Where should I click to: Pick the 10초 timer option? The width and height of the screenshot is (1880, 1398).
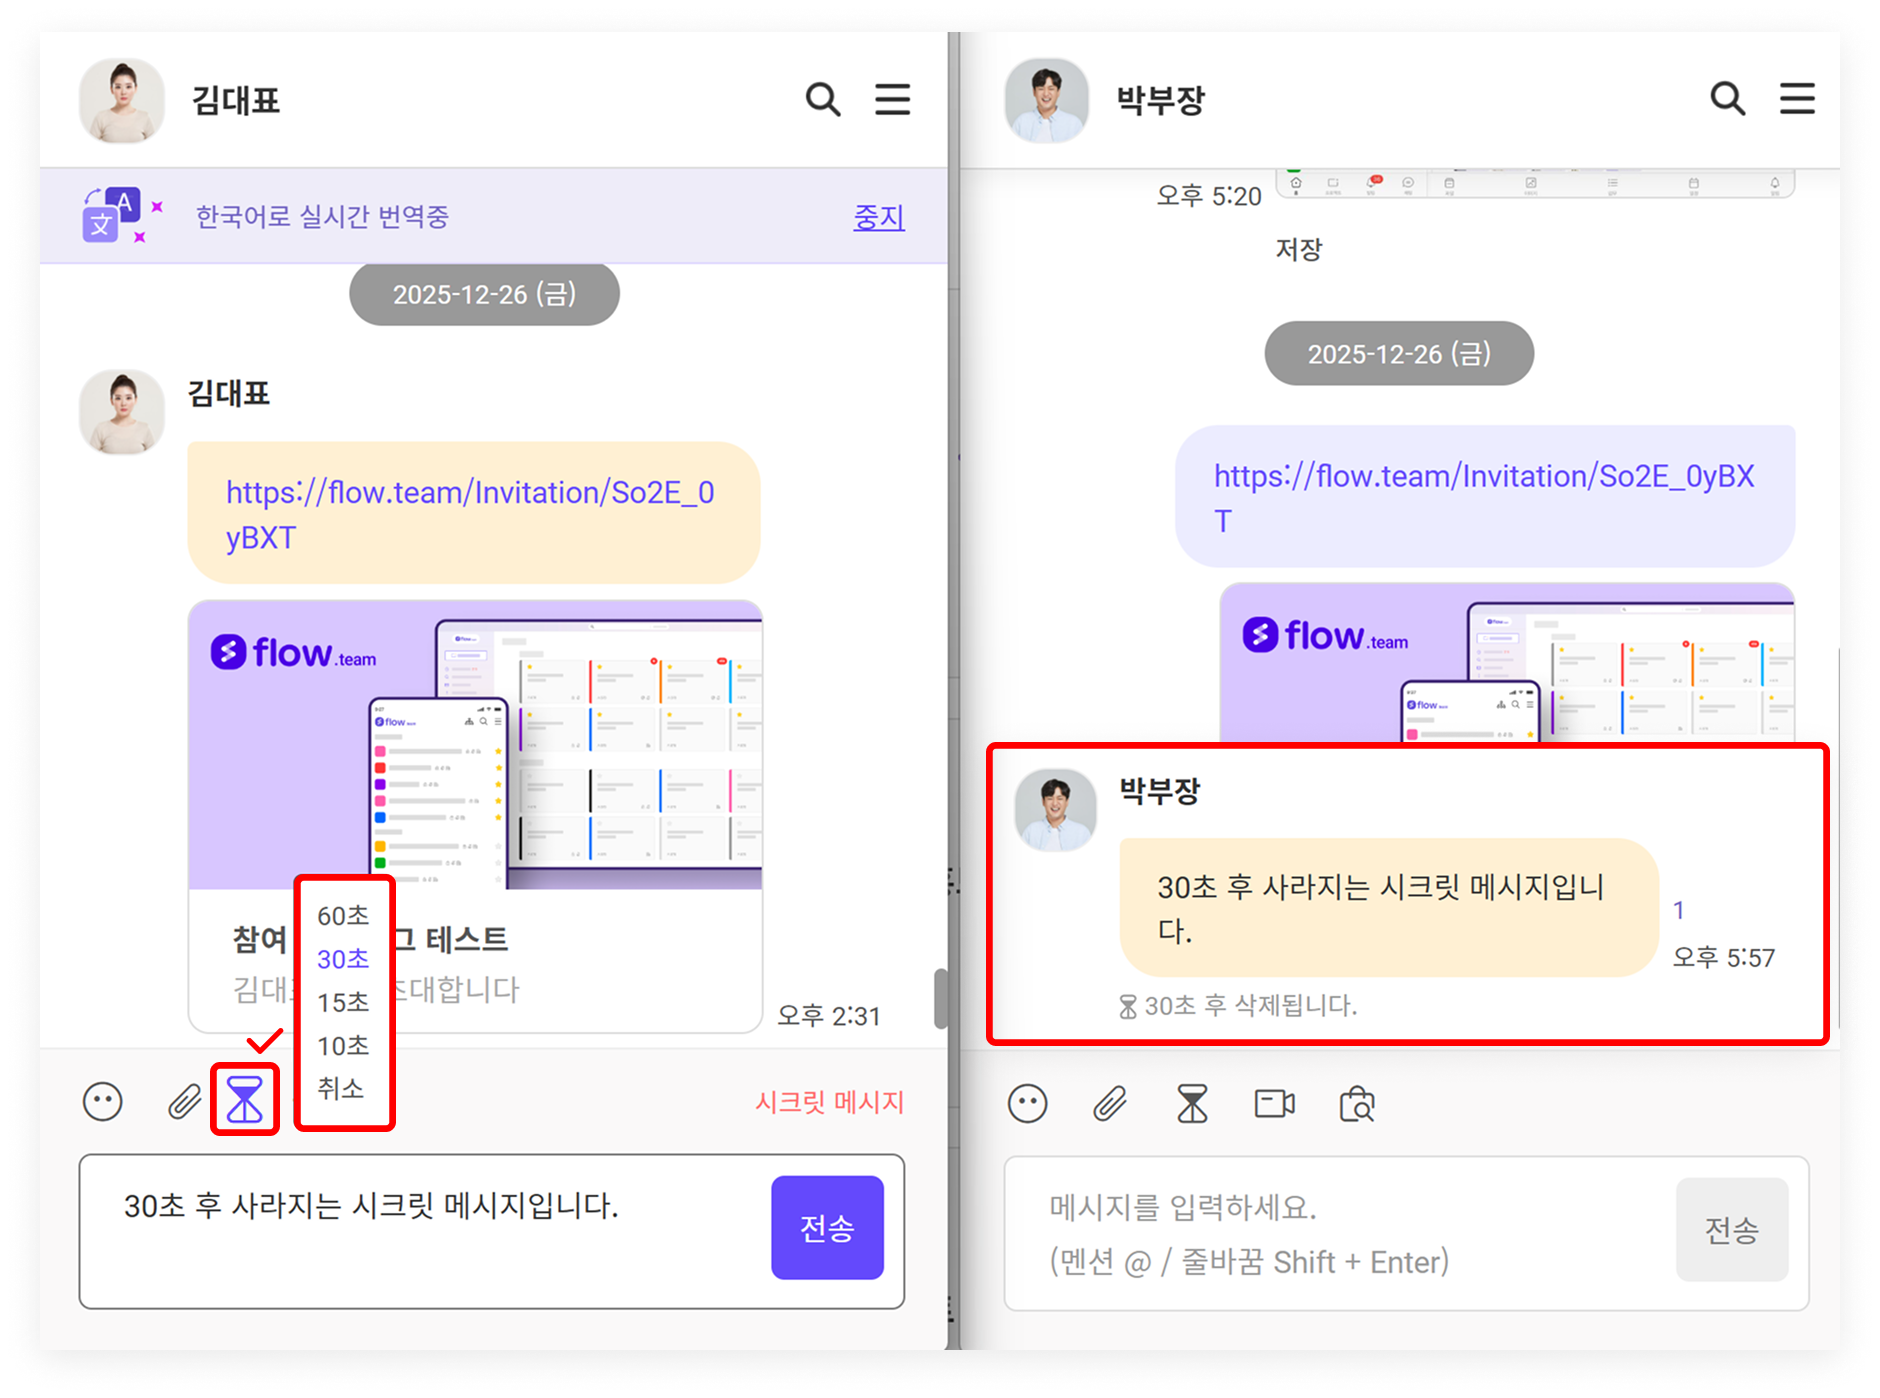(343, 1046)
